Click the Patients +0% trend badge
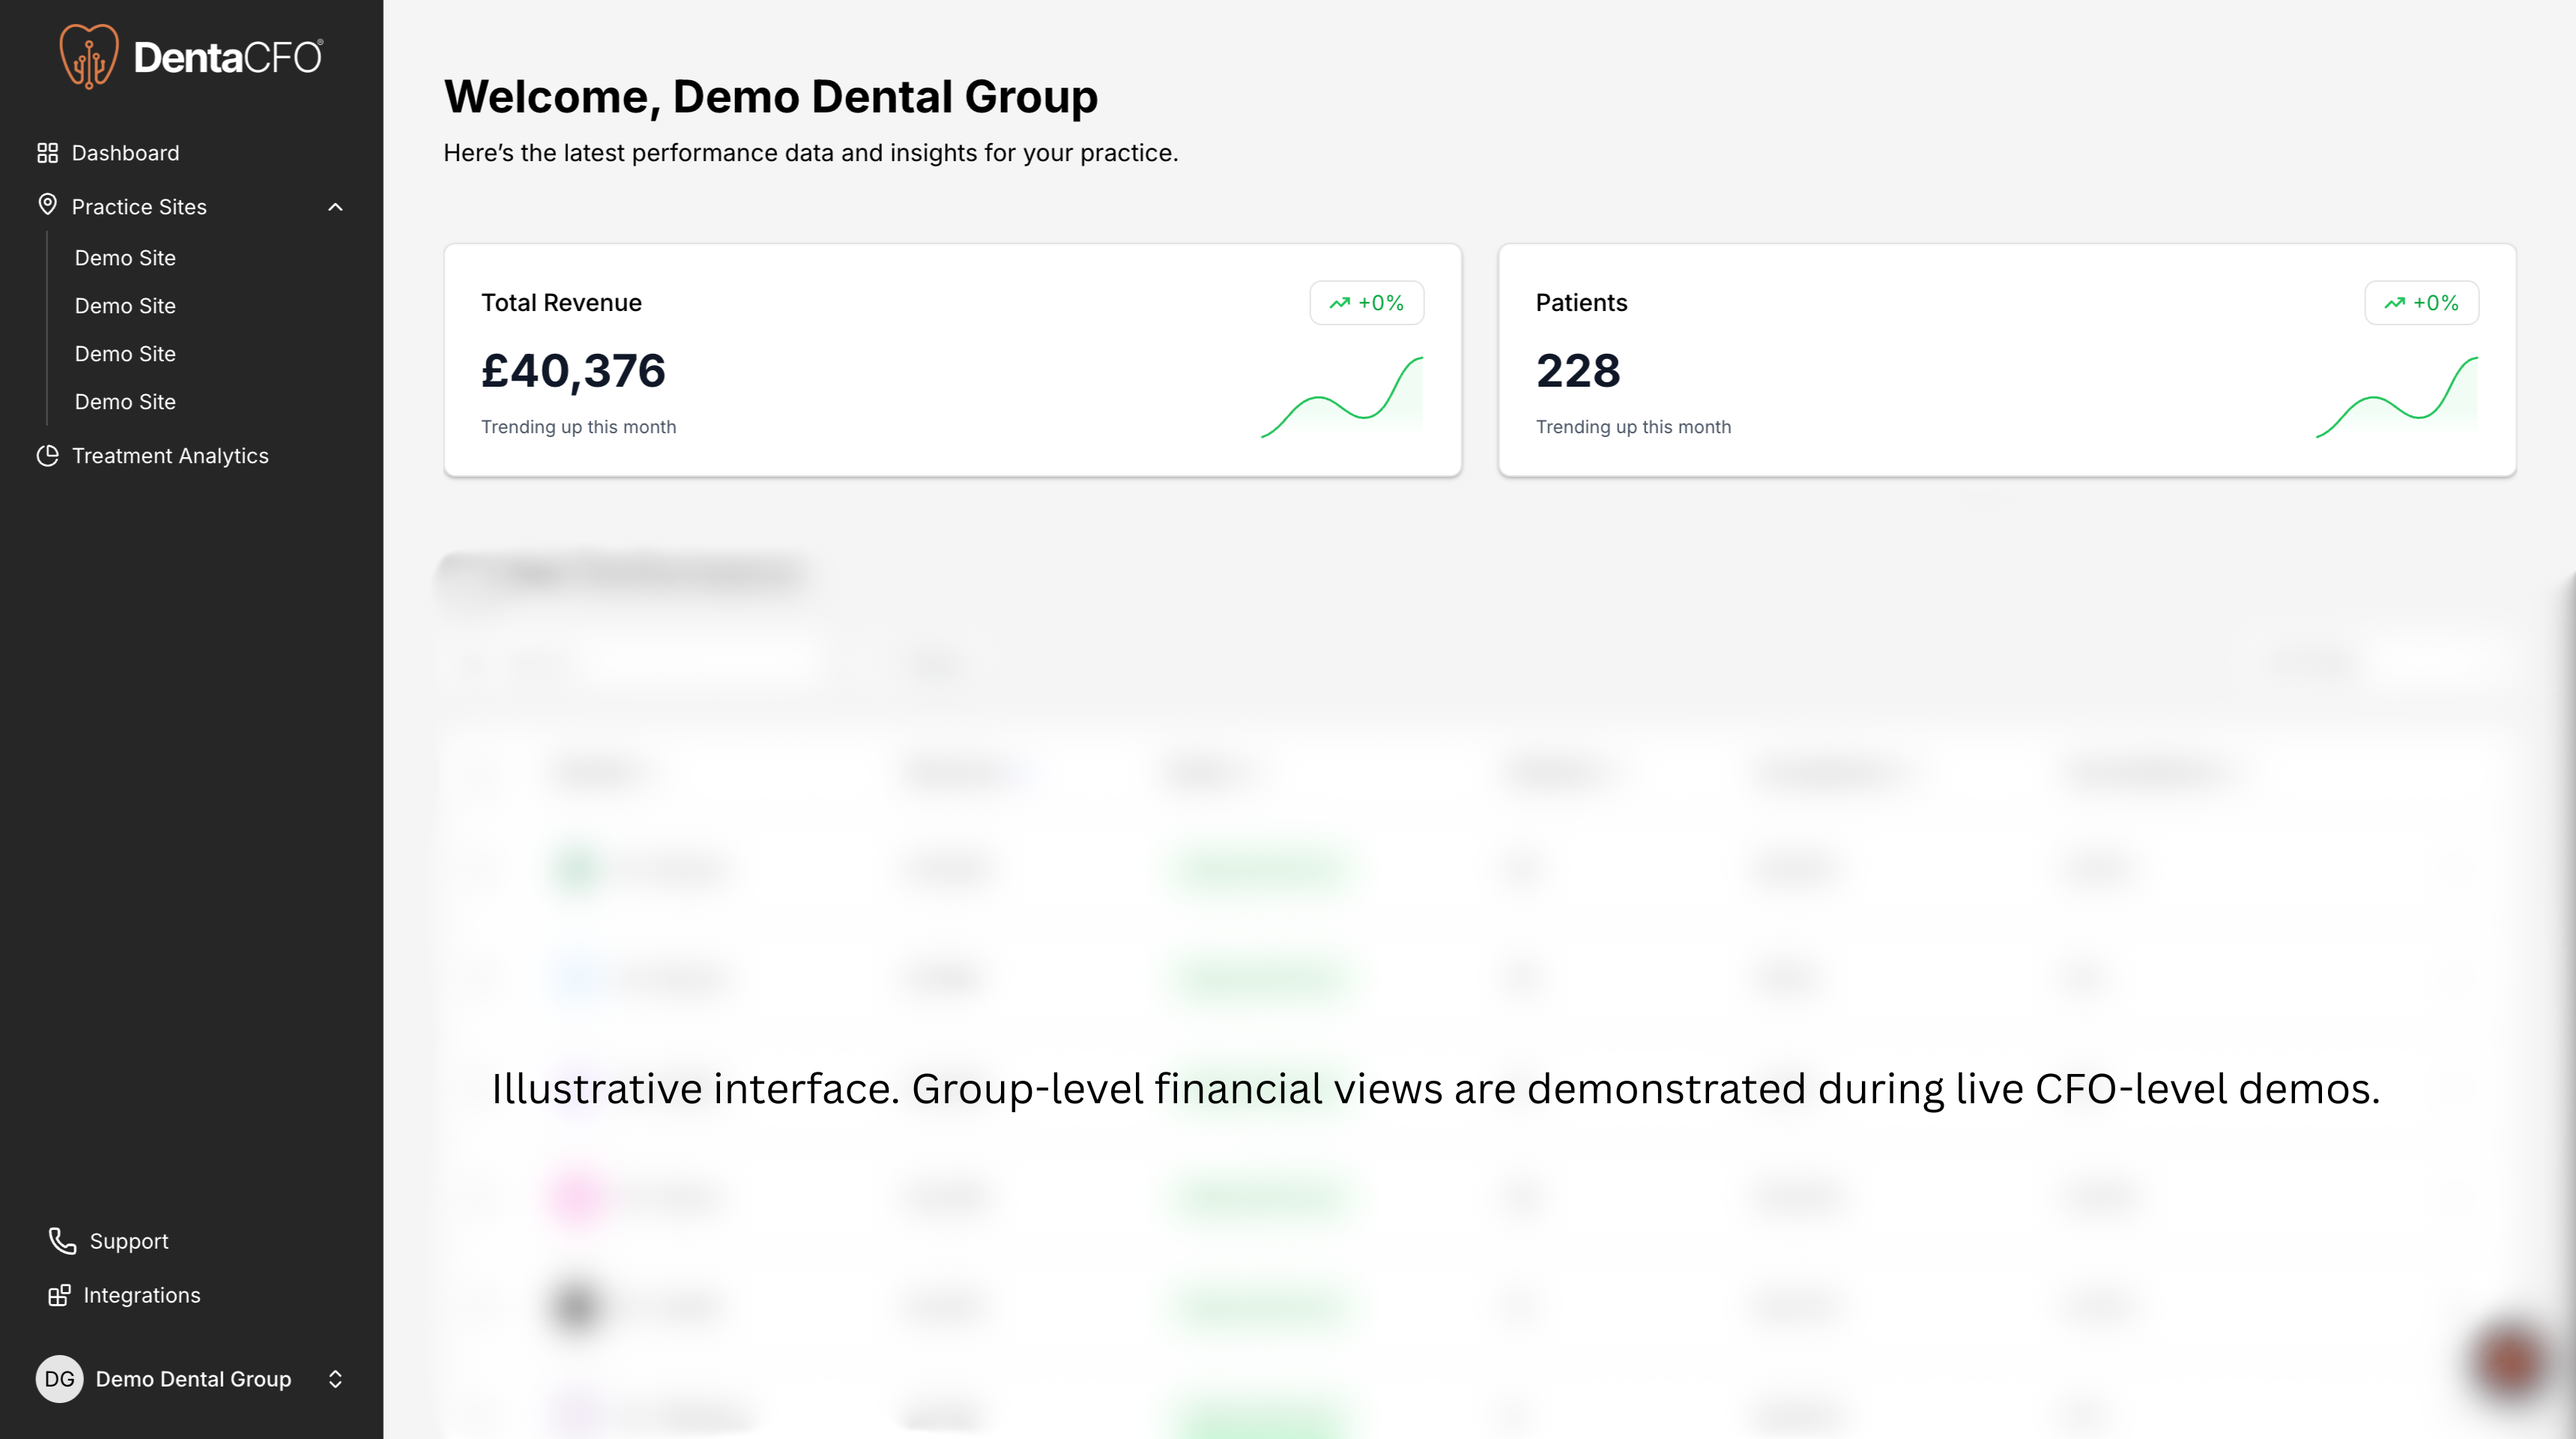 pyautogui.click(x=2421, y=303)
